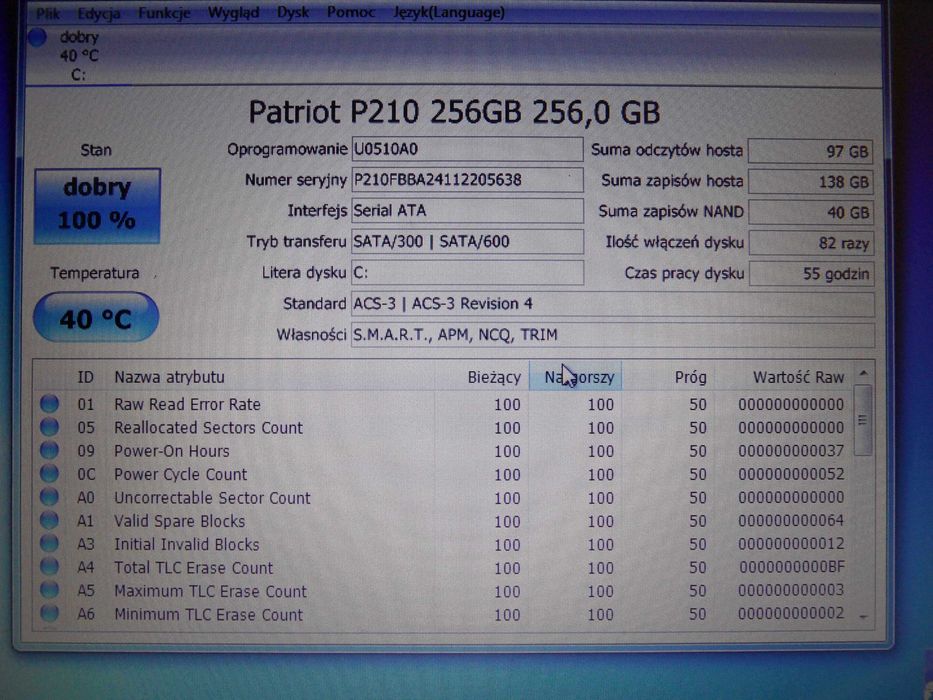The image size is (933, 700).
Task: Click the ID column header
Action: point(85,377)
